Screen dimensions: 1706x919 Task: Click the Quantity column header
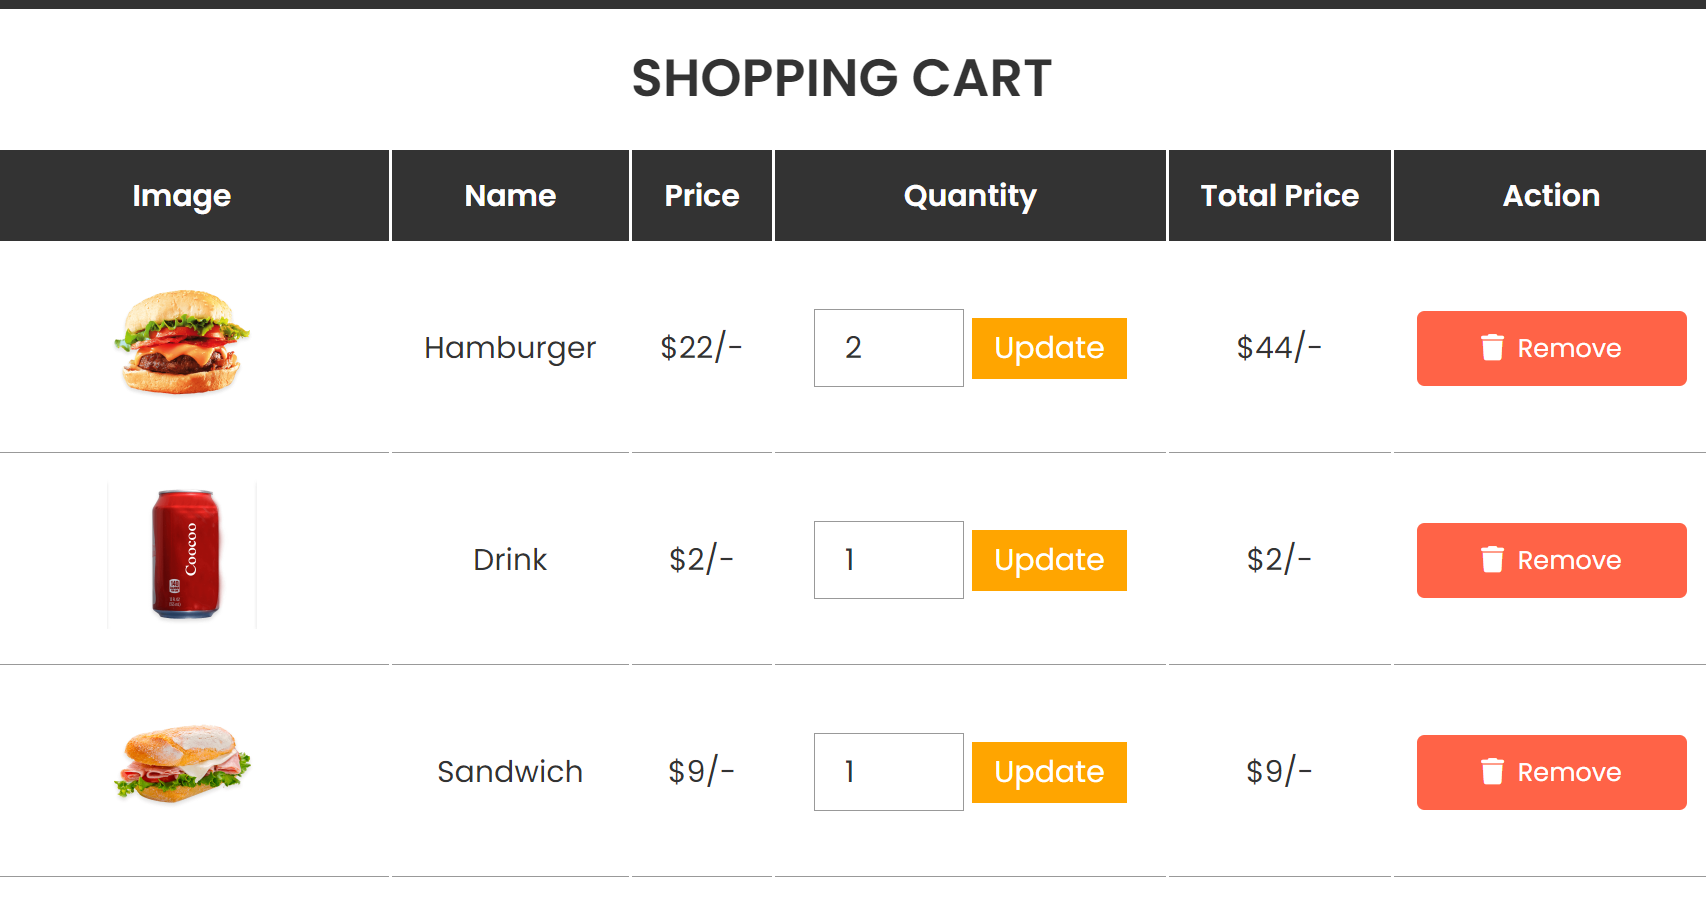click(970, 196)
